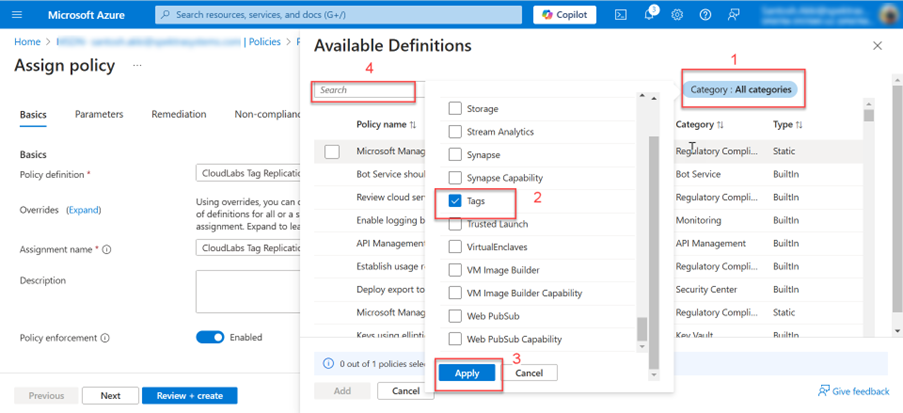Check the Stream Analytics checkbox
The image size is (903, 413).
[x=455, y=131]
